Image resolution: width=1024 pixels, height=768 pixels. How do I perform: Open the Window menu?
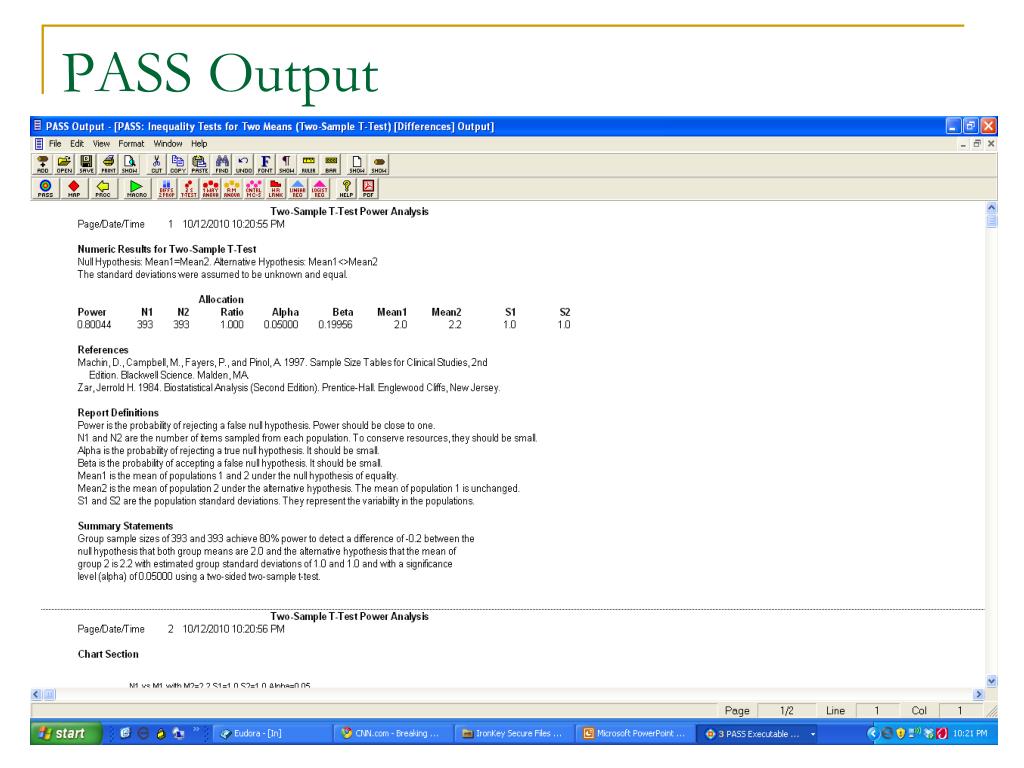168,144
